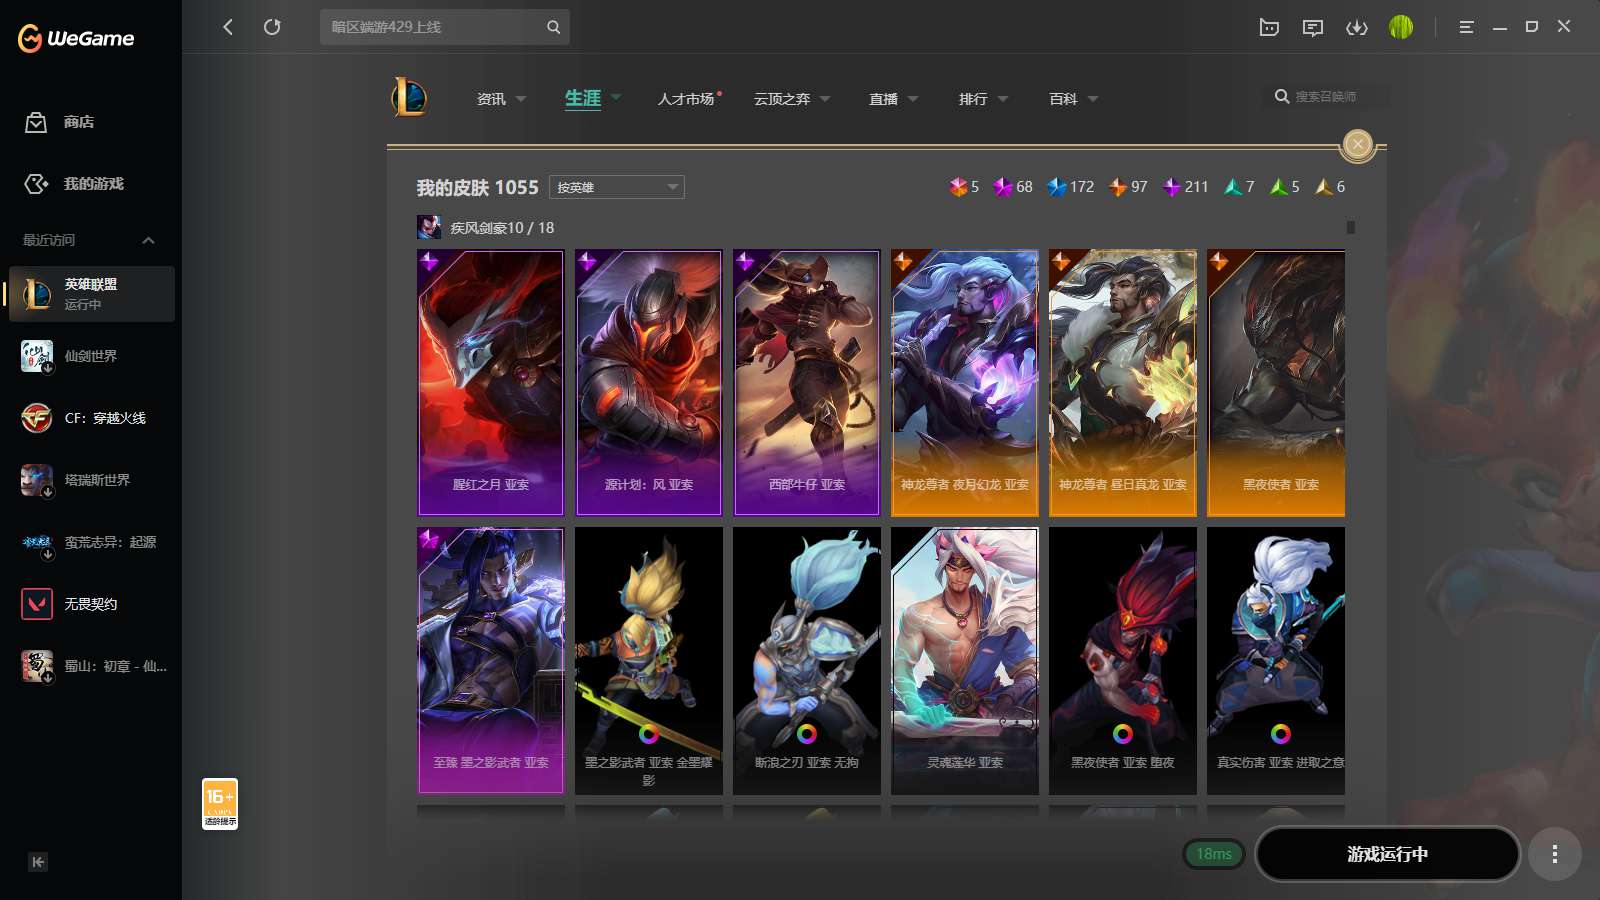Open the 排行 tab

(x=973, y=99)
